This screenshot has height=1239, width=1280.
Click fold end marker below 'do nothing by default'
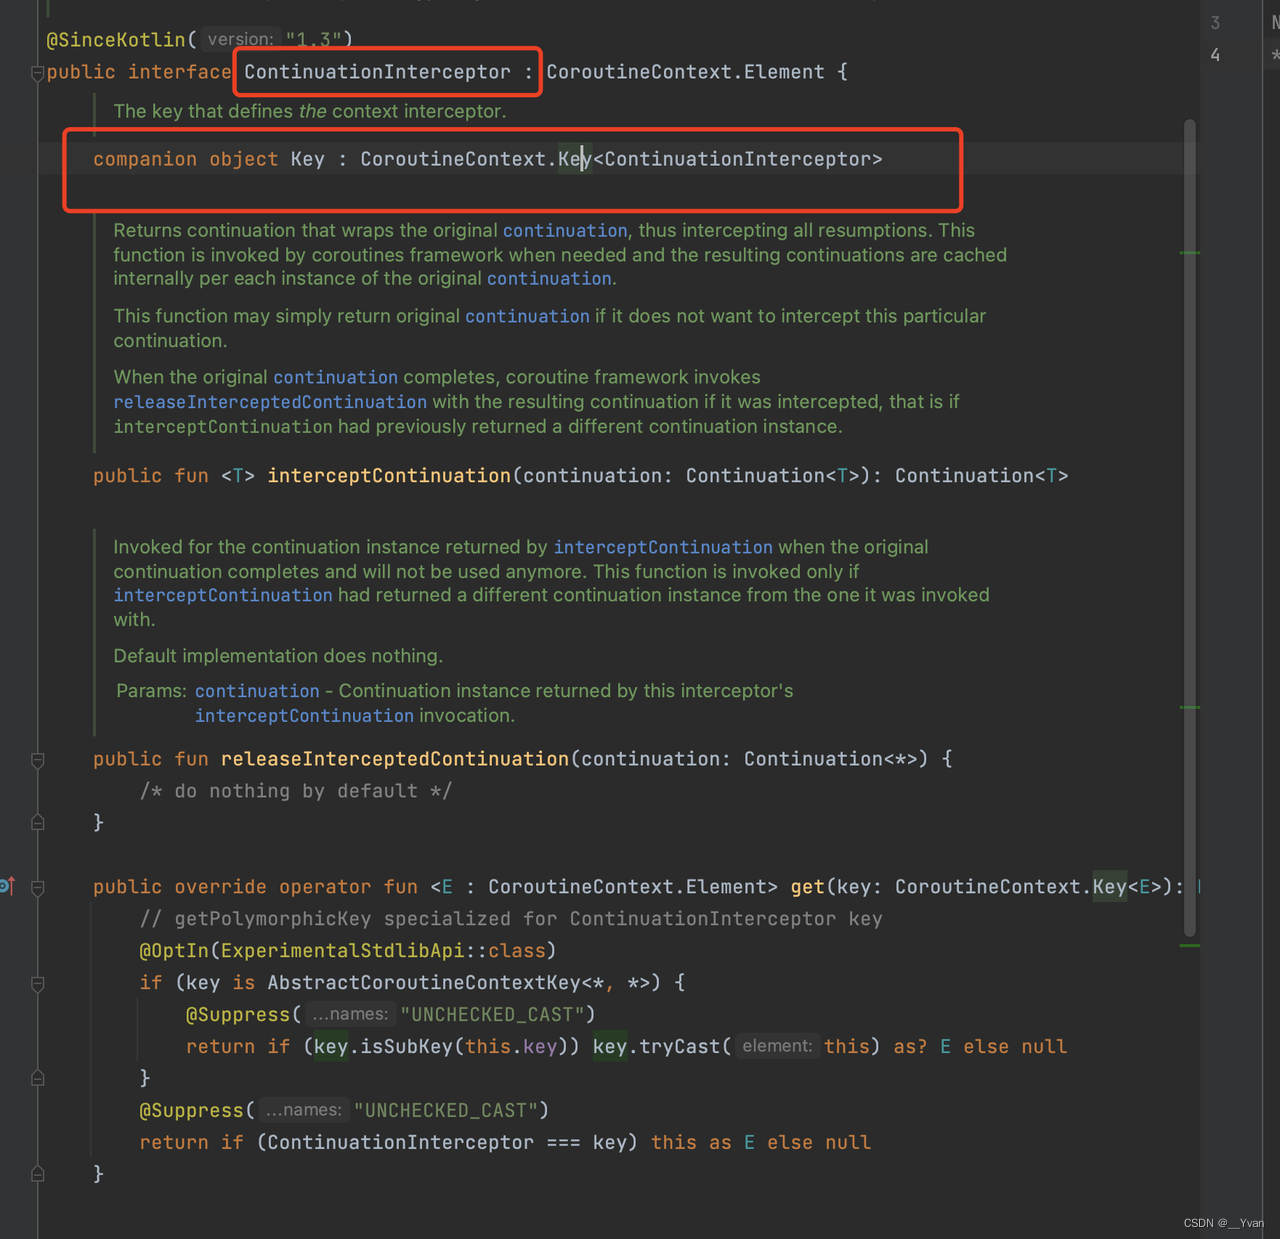(x=37, y=822)
